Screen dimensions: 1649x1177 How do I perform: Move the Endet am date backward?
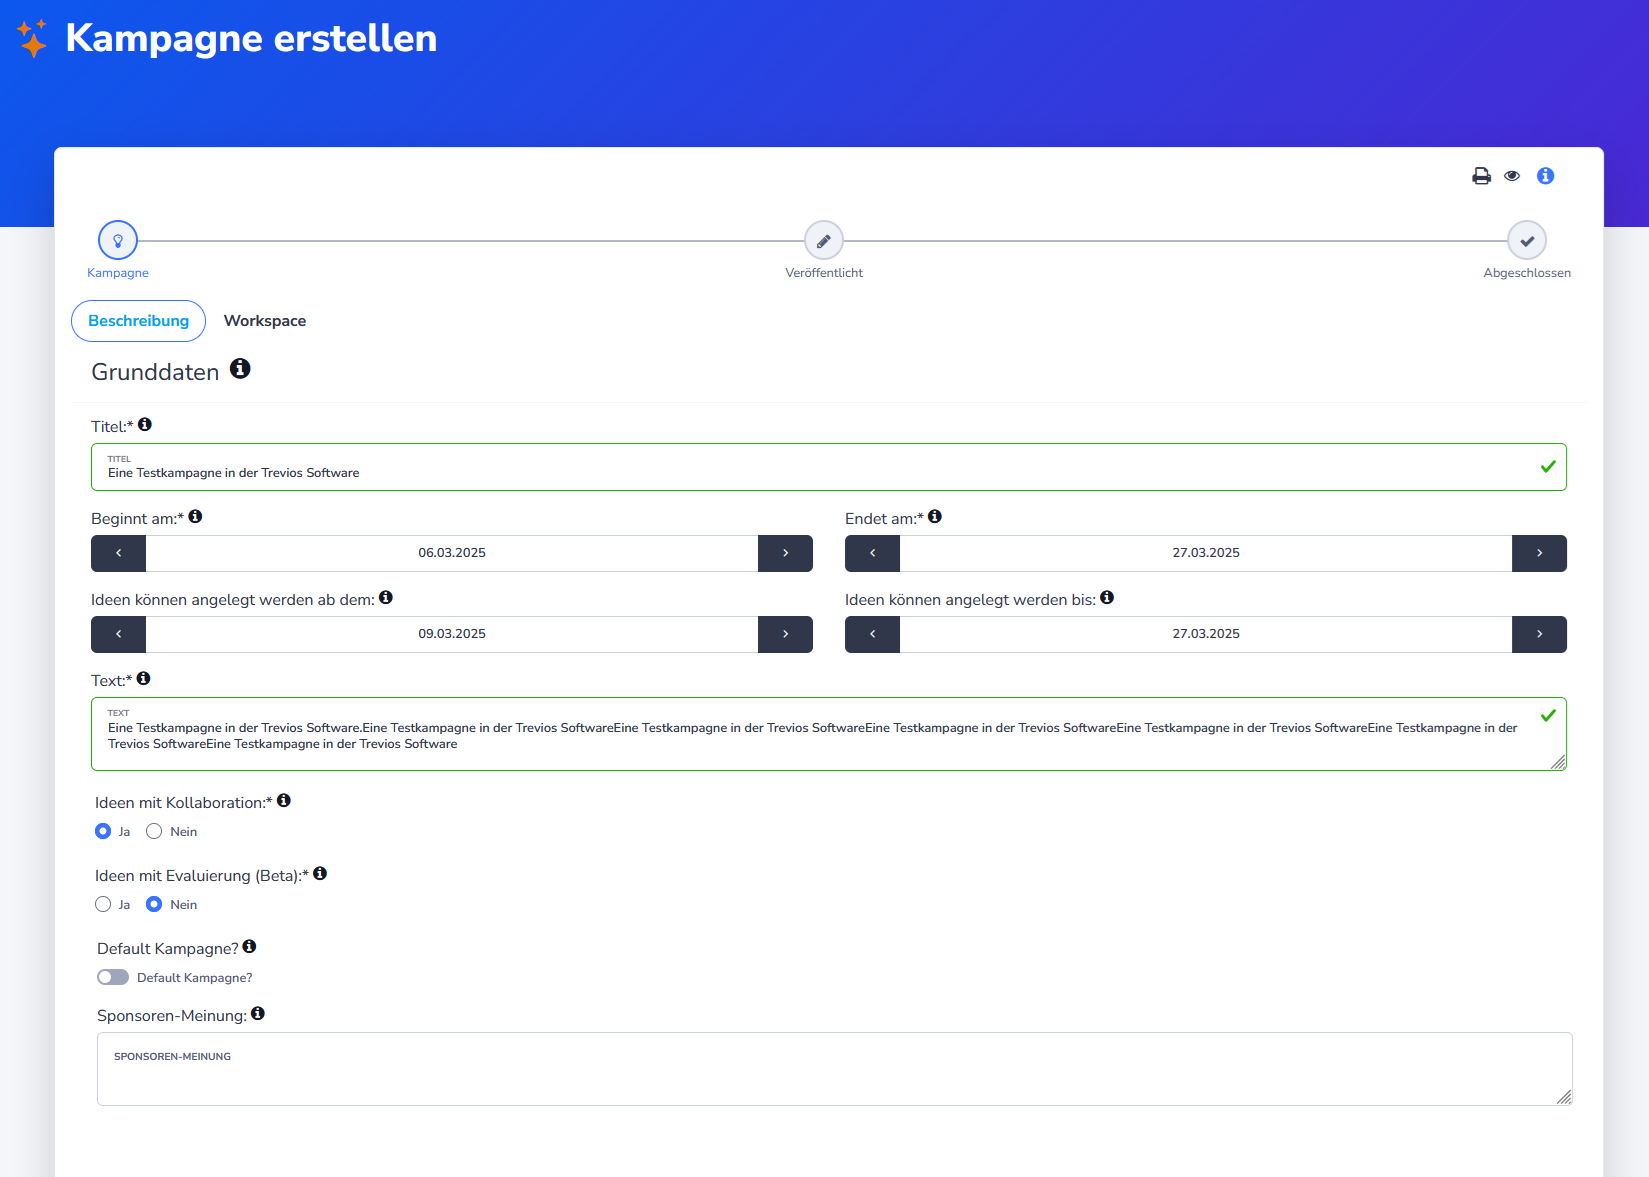872,553
